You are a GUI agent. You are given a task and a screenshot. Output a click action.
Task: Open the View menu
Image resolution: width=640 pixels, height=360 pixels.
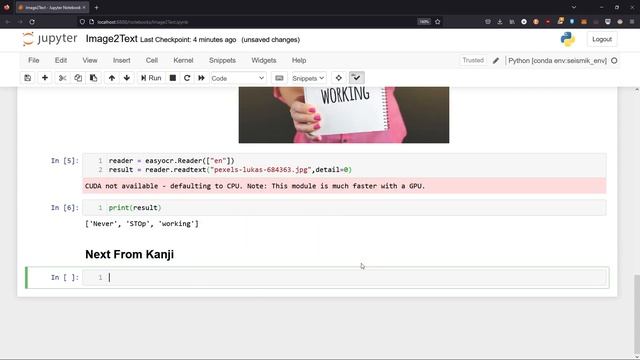pyautogui.click(x=90, y=60)
